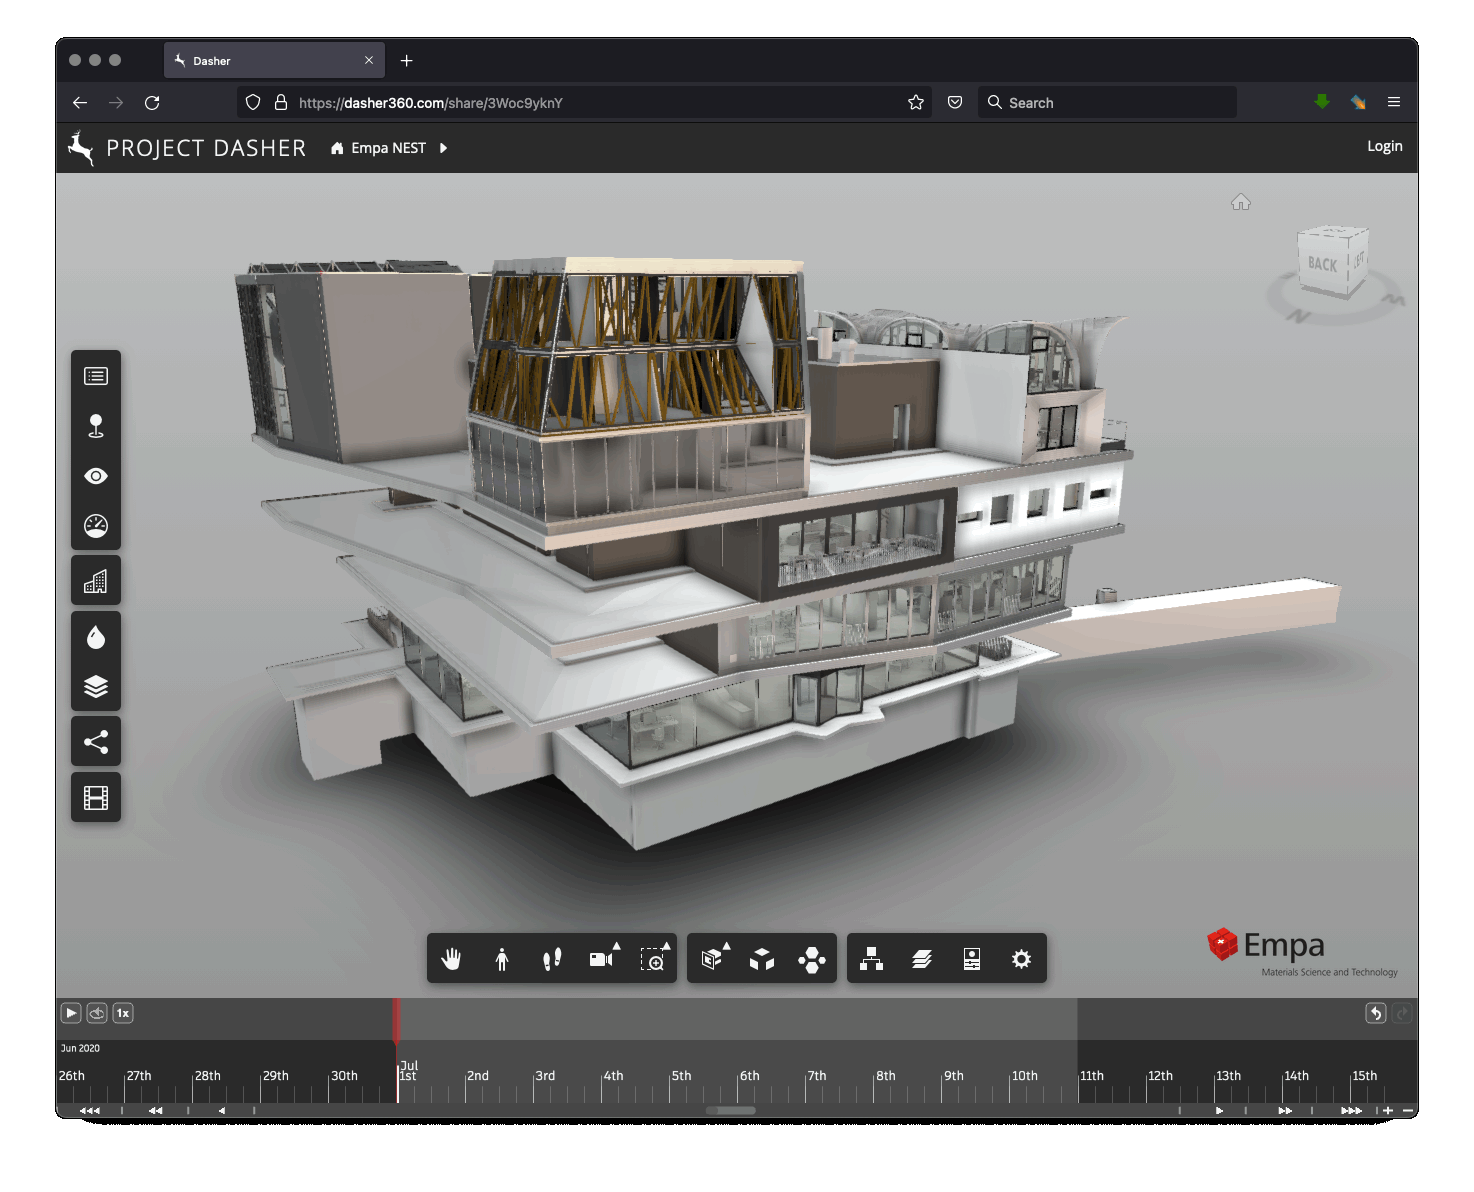Click the Login link
This screenshot has width=1474, height=1192.
point(1384,146)
